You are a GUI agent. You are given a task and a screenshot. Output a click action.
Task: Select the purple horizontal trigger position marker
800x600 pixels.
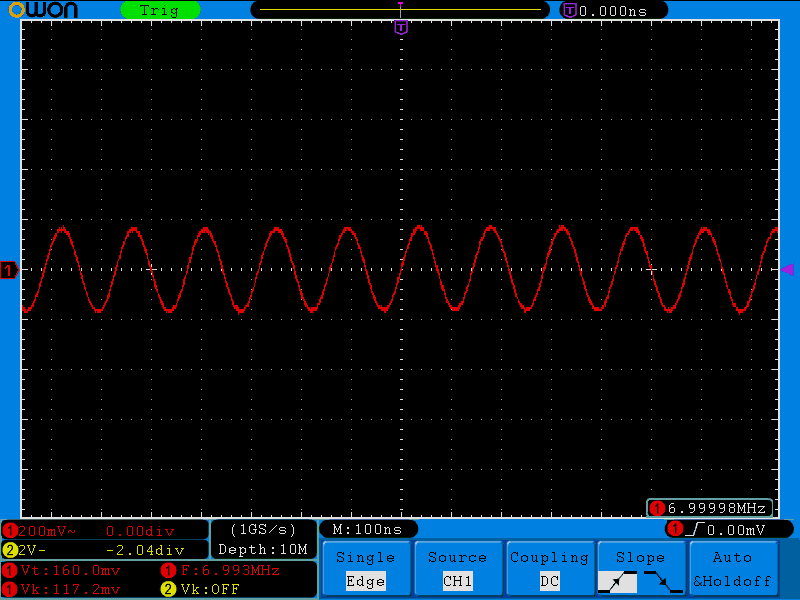tap(401, 27)
